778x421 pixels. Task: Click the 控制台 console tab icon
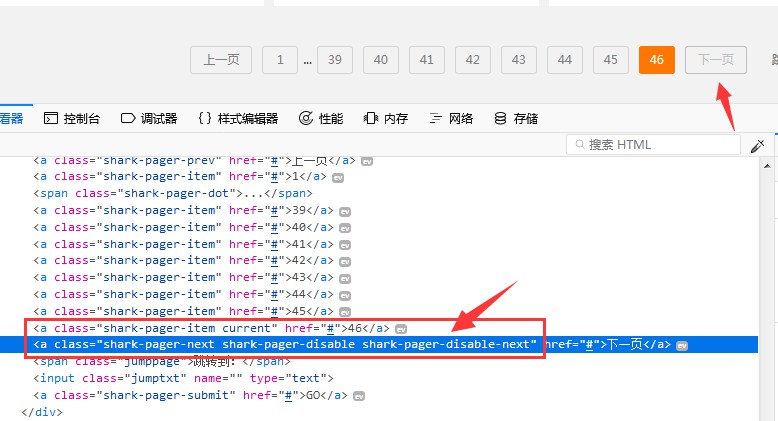click(x=51, y=118)
